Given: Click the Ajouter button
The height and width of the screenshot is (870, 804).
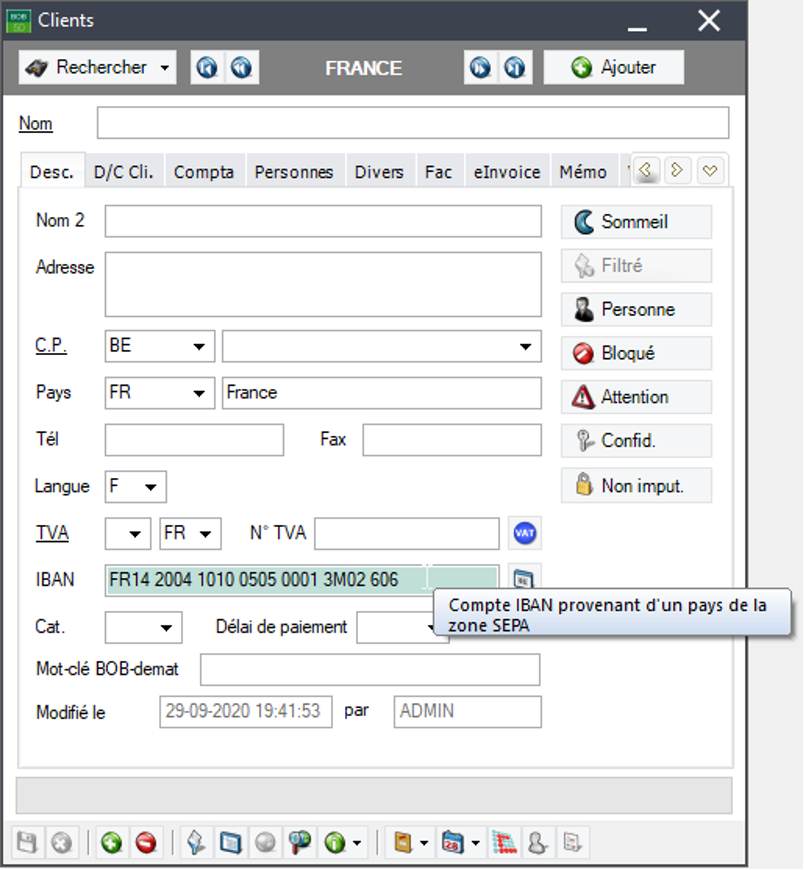Looking at the screenshot, I should 614,68.
